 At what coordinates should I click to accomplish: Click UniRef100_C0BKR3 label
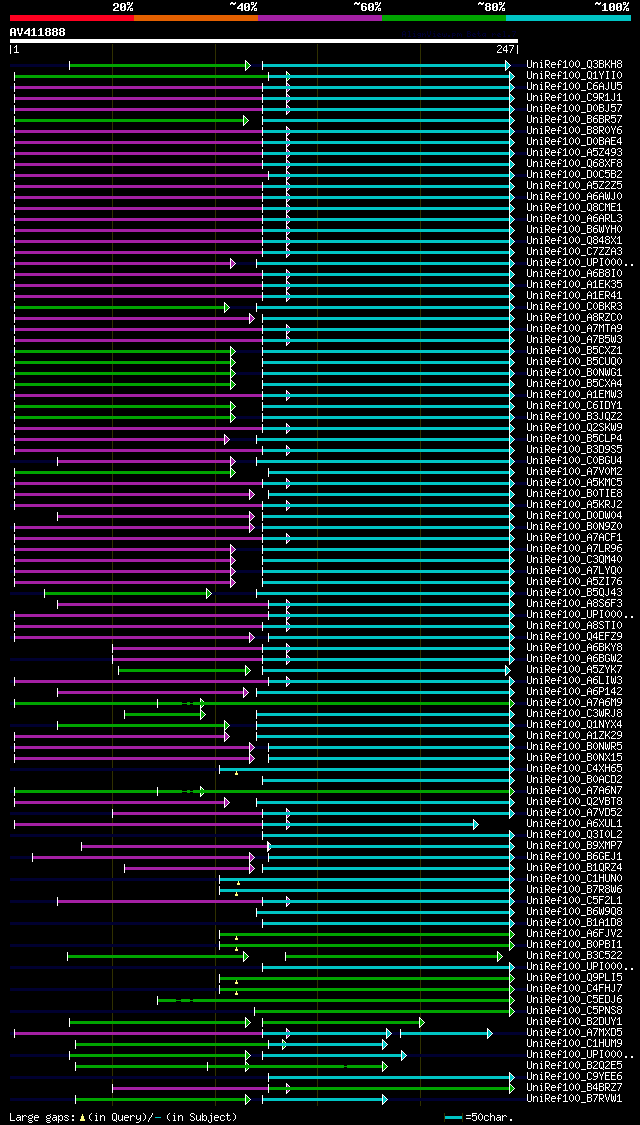coord(574,306)
